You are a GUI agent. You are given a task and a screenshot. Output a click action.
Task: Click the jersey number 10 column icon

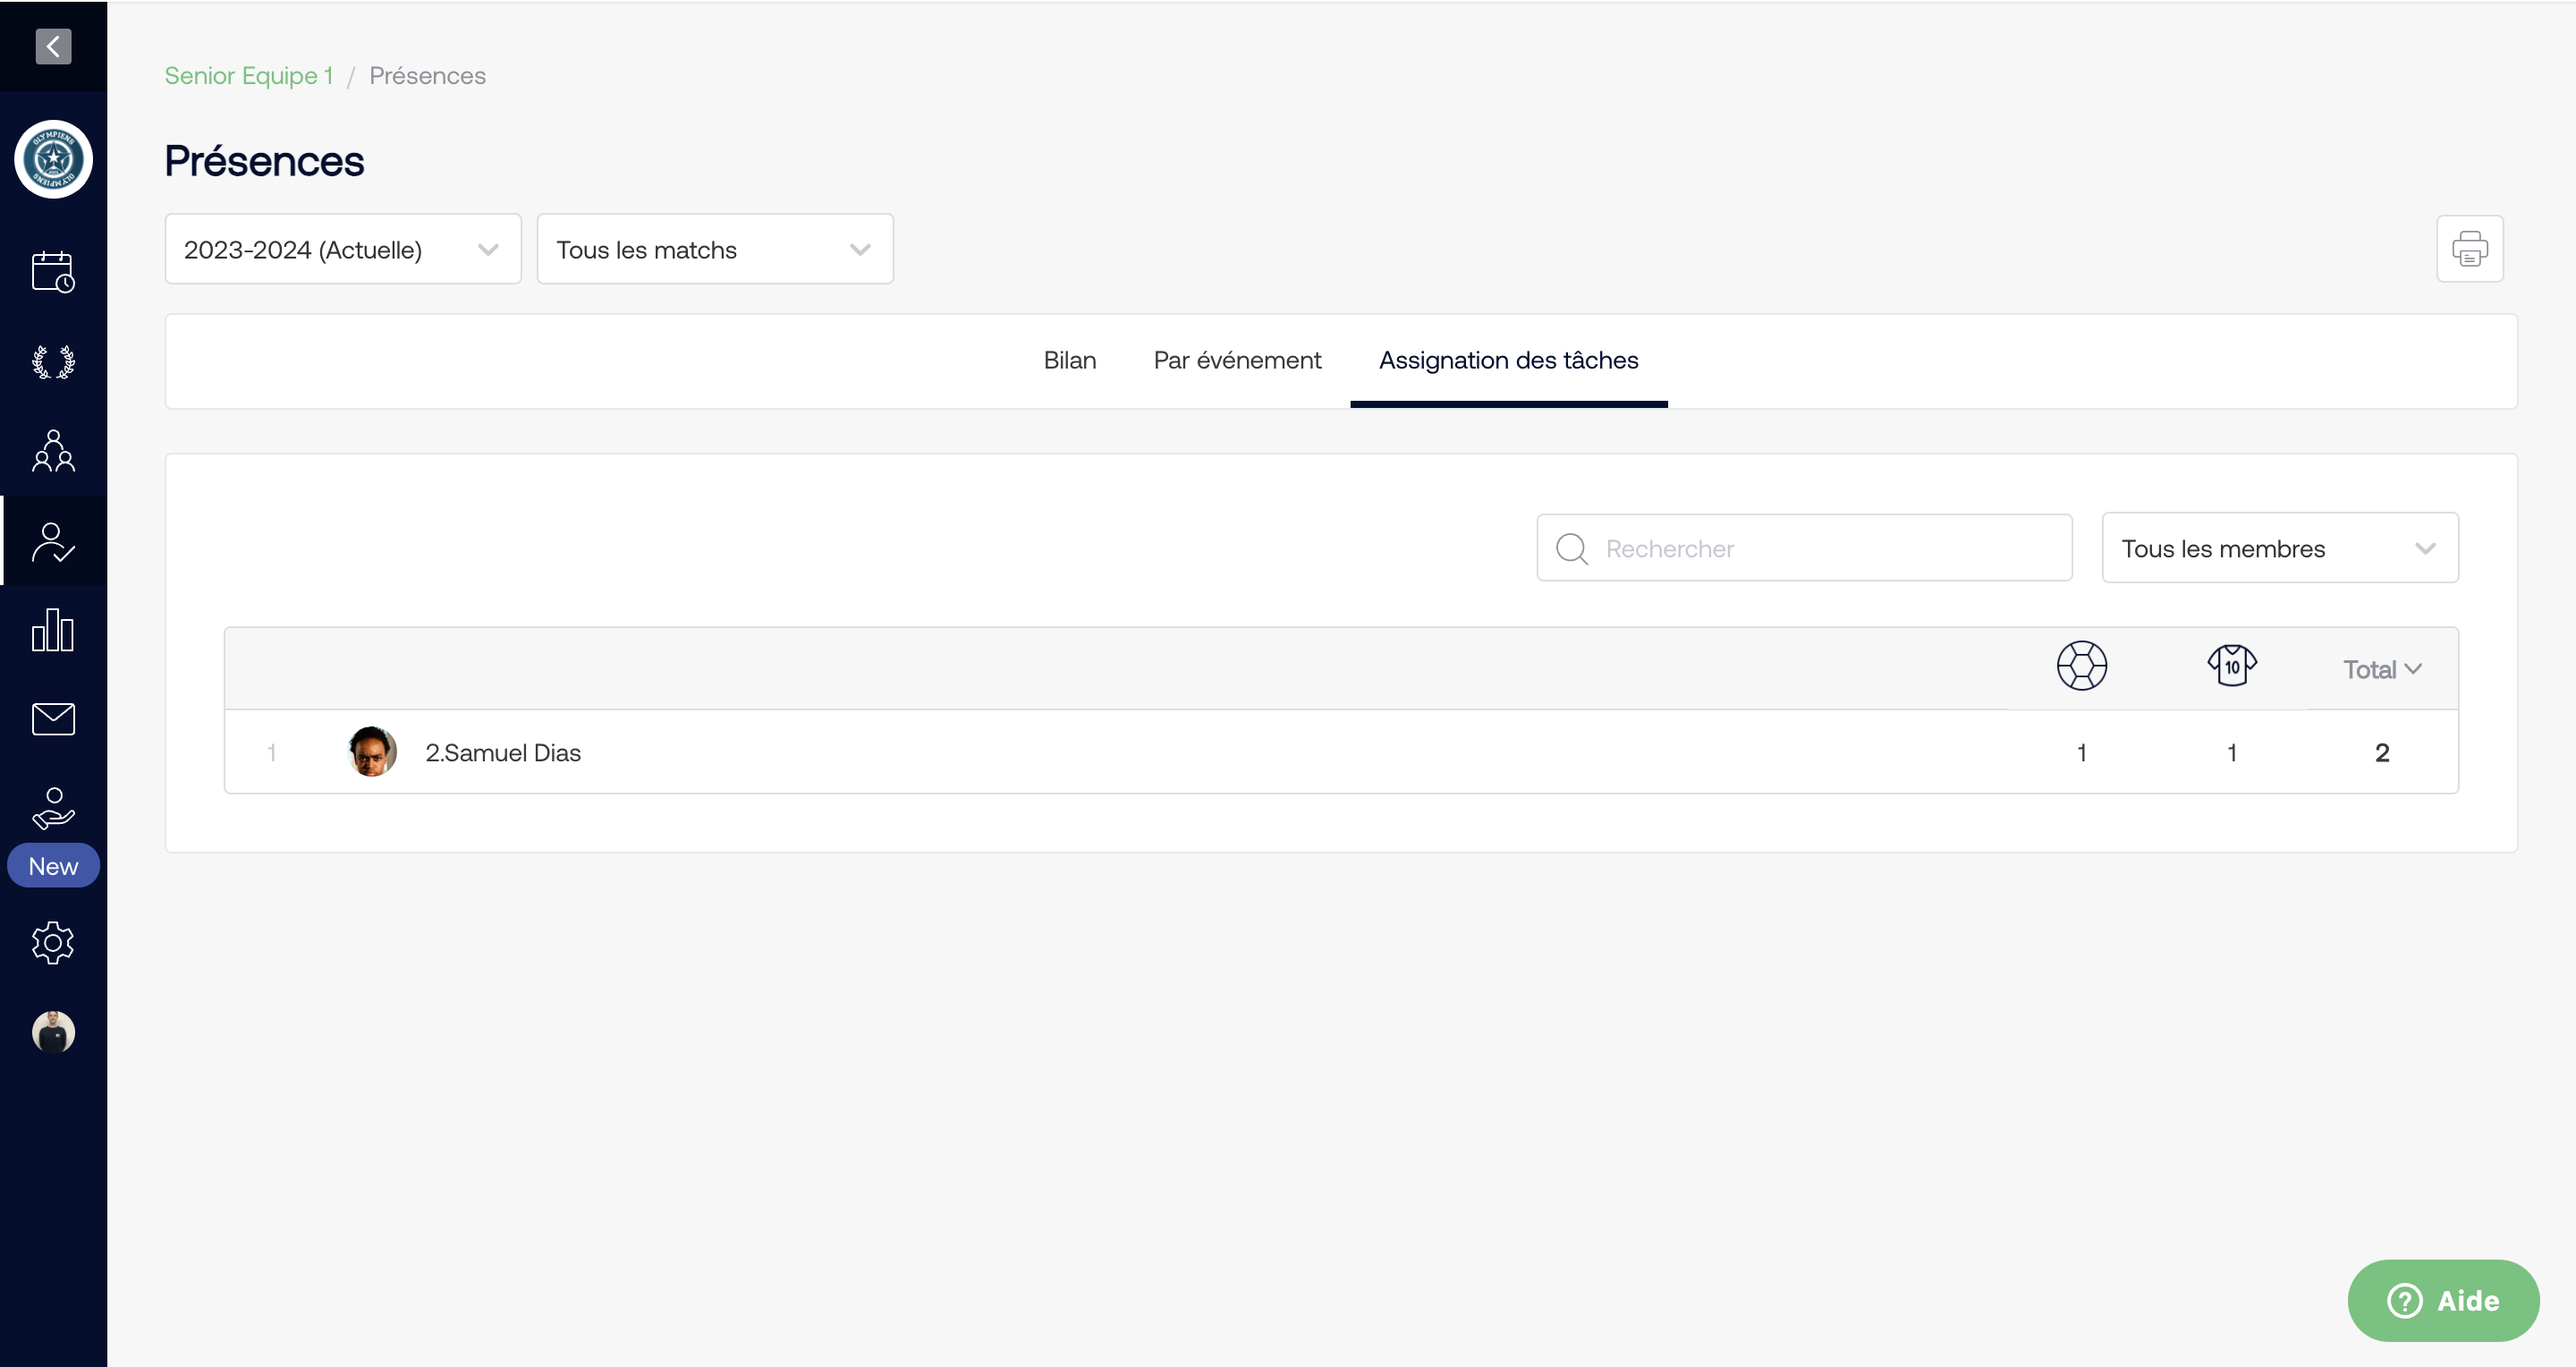pyautogui.click(x=2231, y=666)
